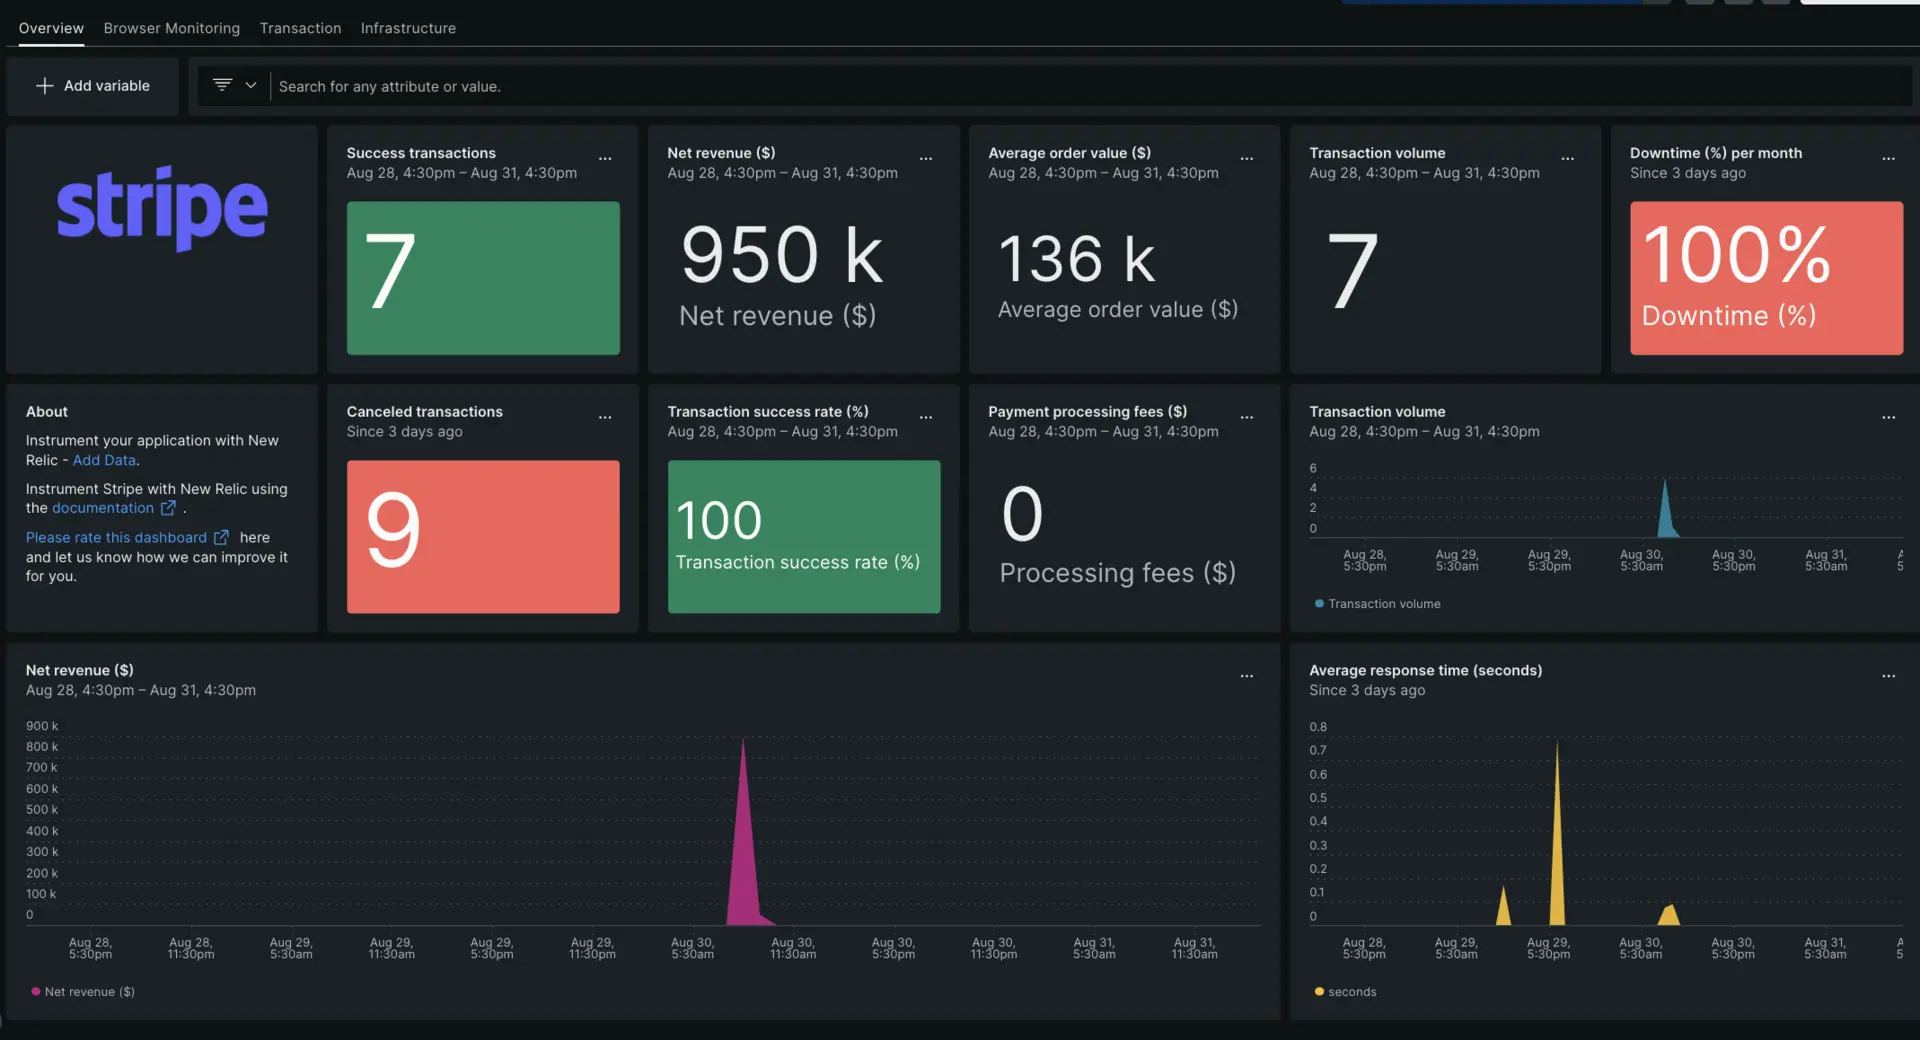Image resolution: width=1920 pixels, height=1040 pixels.
Task: Open the Payment processing fees ellipsis menu
Action: pos(1247,418)
